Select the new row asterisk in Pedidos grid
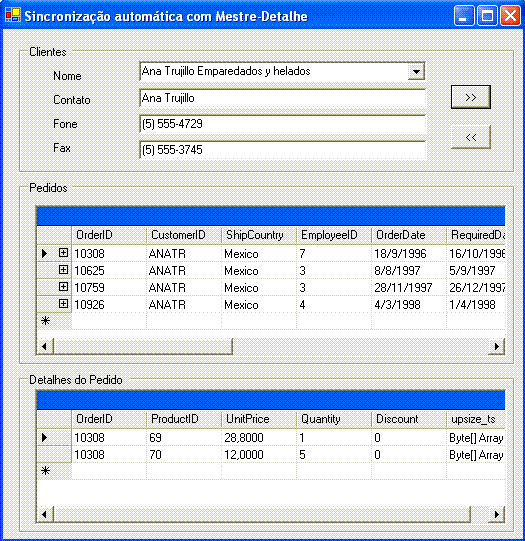Viewport: 525px width, 541px height. (46, 321)
